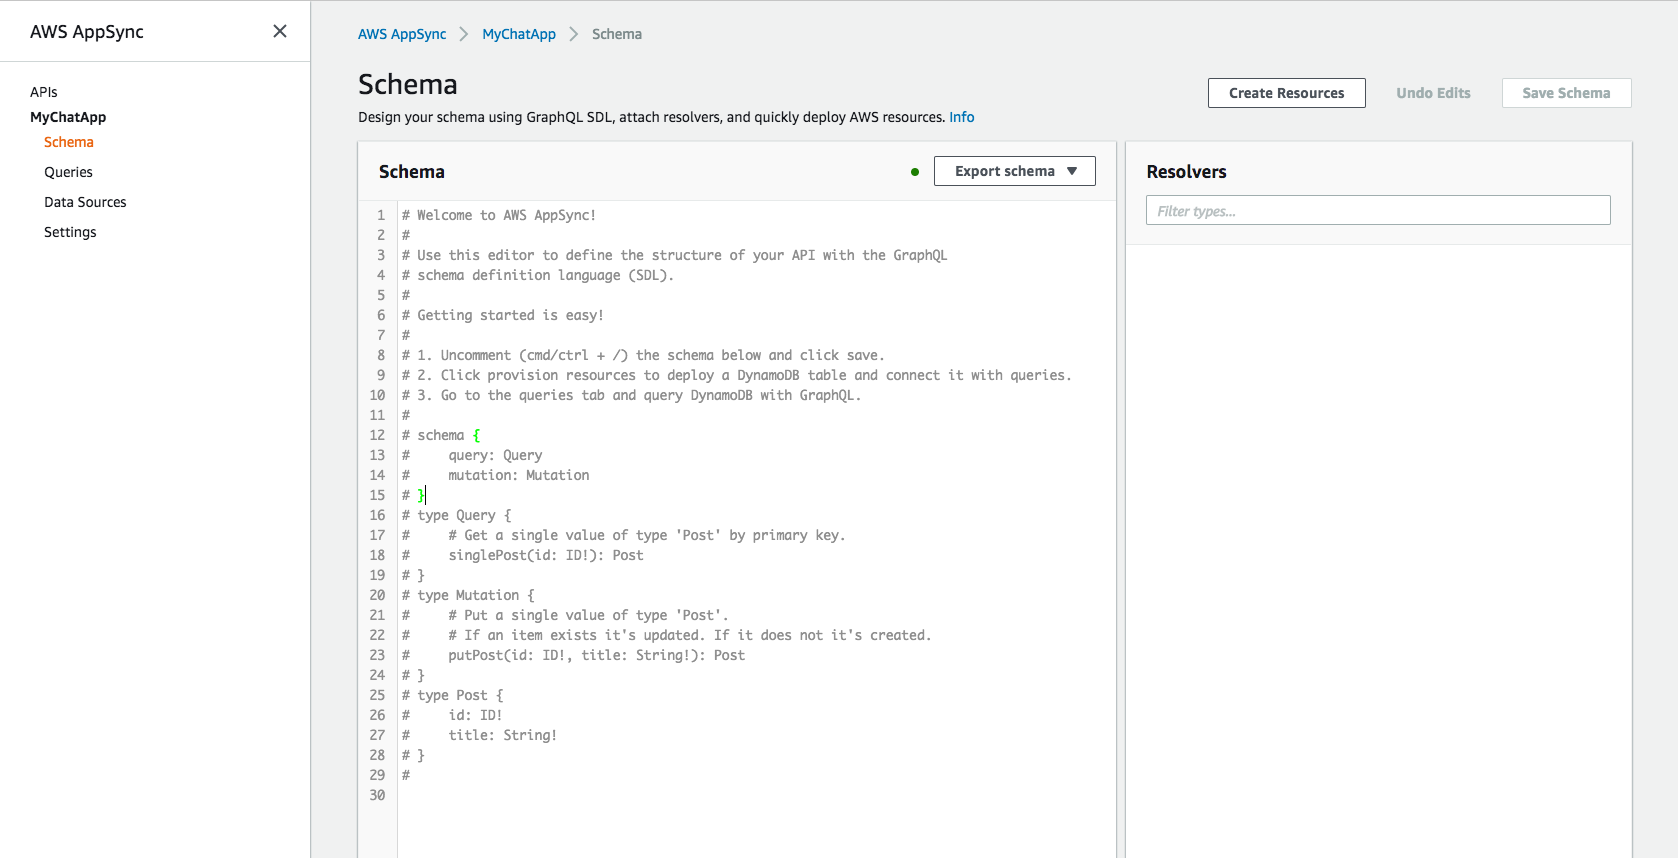This screenshot has height=858, width=1678.
Task: Open Data Sources in the sidebar
Action: point(85,202)
